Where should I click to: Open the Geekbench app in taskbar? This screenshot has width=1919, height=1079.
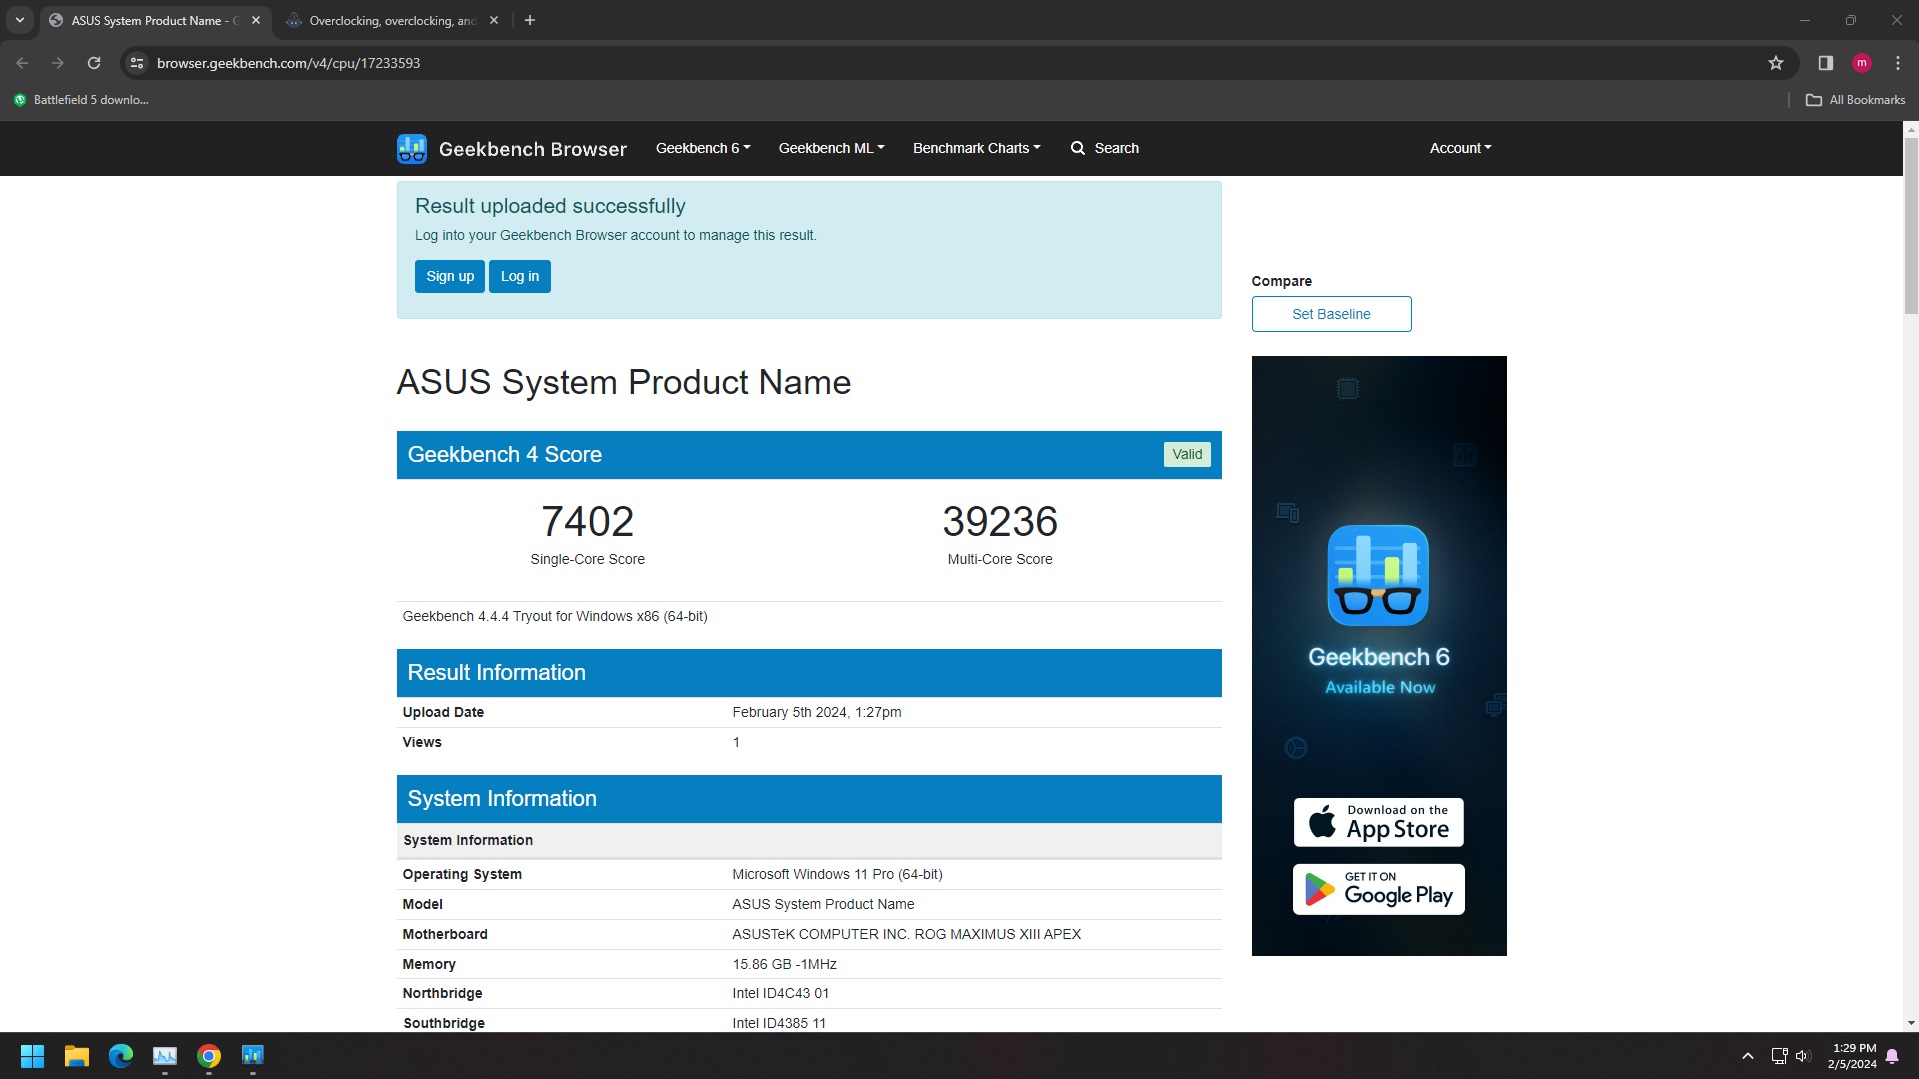pyautogui.click(x=253, y=1056)
